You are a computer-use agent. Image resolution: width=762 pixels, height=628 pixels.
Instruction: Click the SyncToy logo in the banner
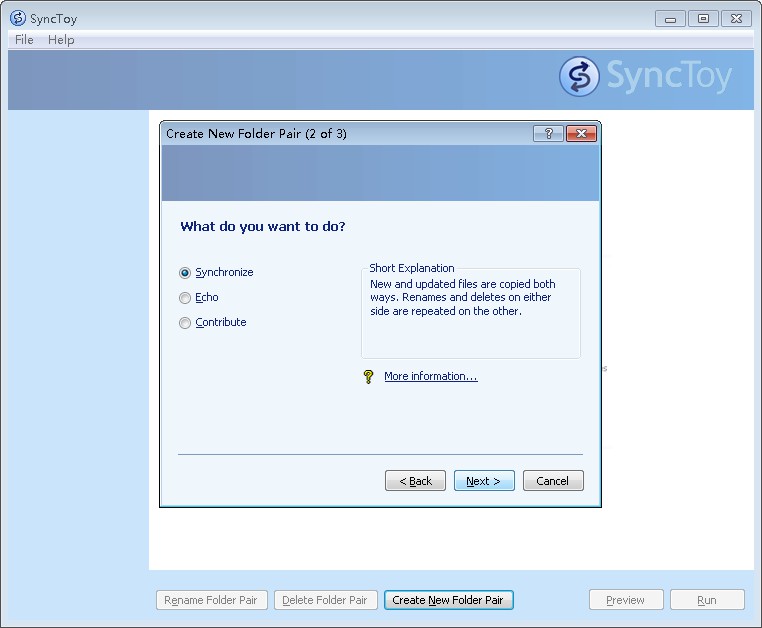[645, 76]
